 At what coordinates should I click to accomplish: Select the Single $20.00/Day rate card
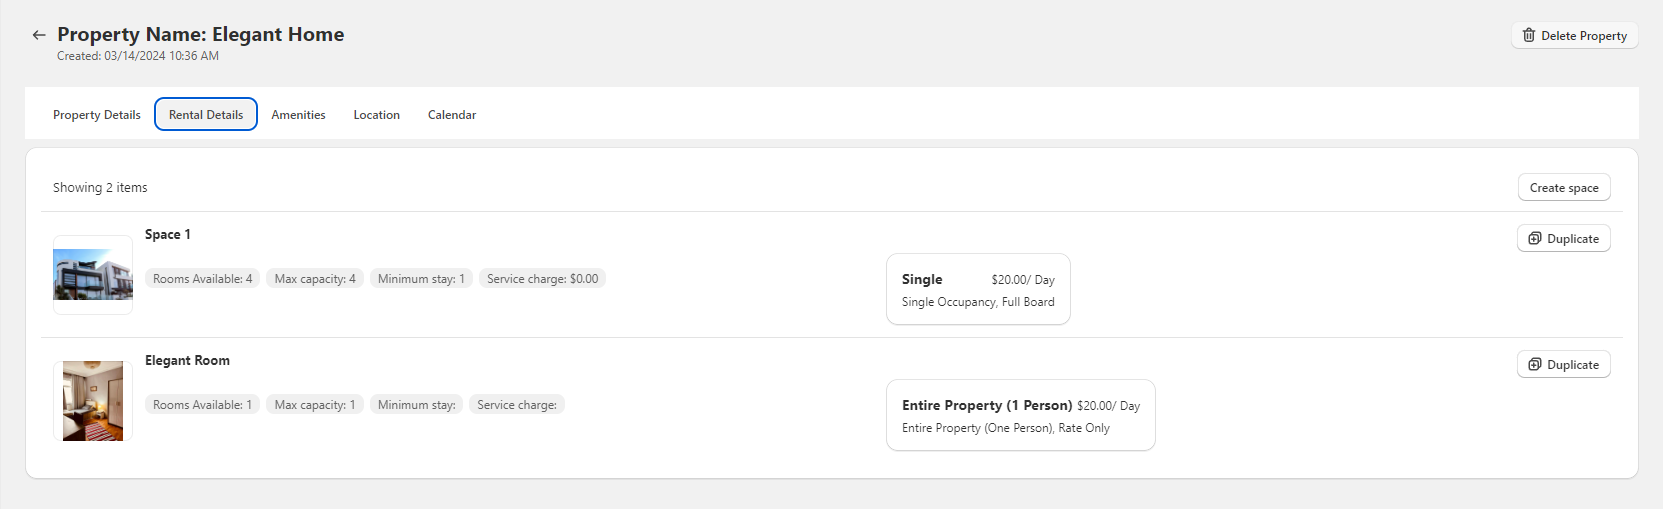click(x=978, y=289)
